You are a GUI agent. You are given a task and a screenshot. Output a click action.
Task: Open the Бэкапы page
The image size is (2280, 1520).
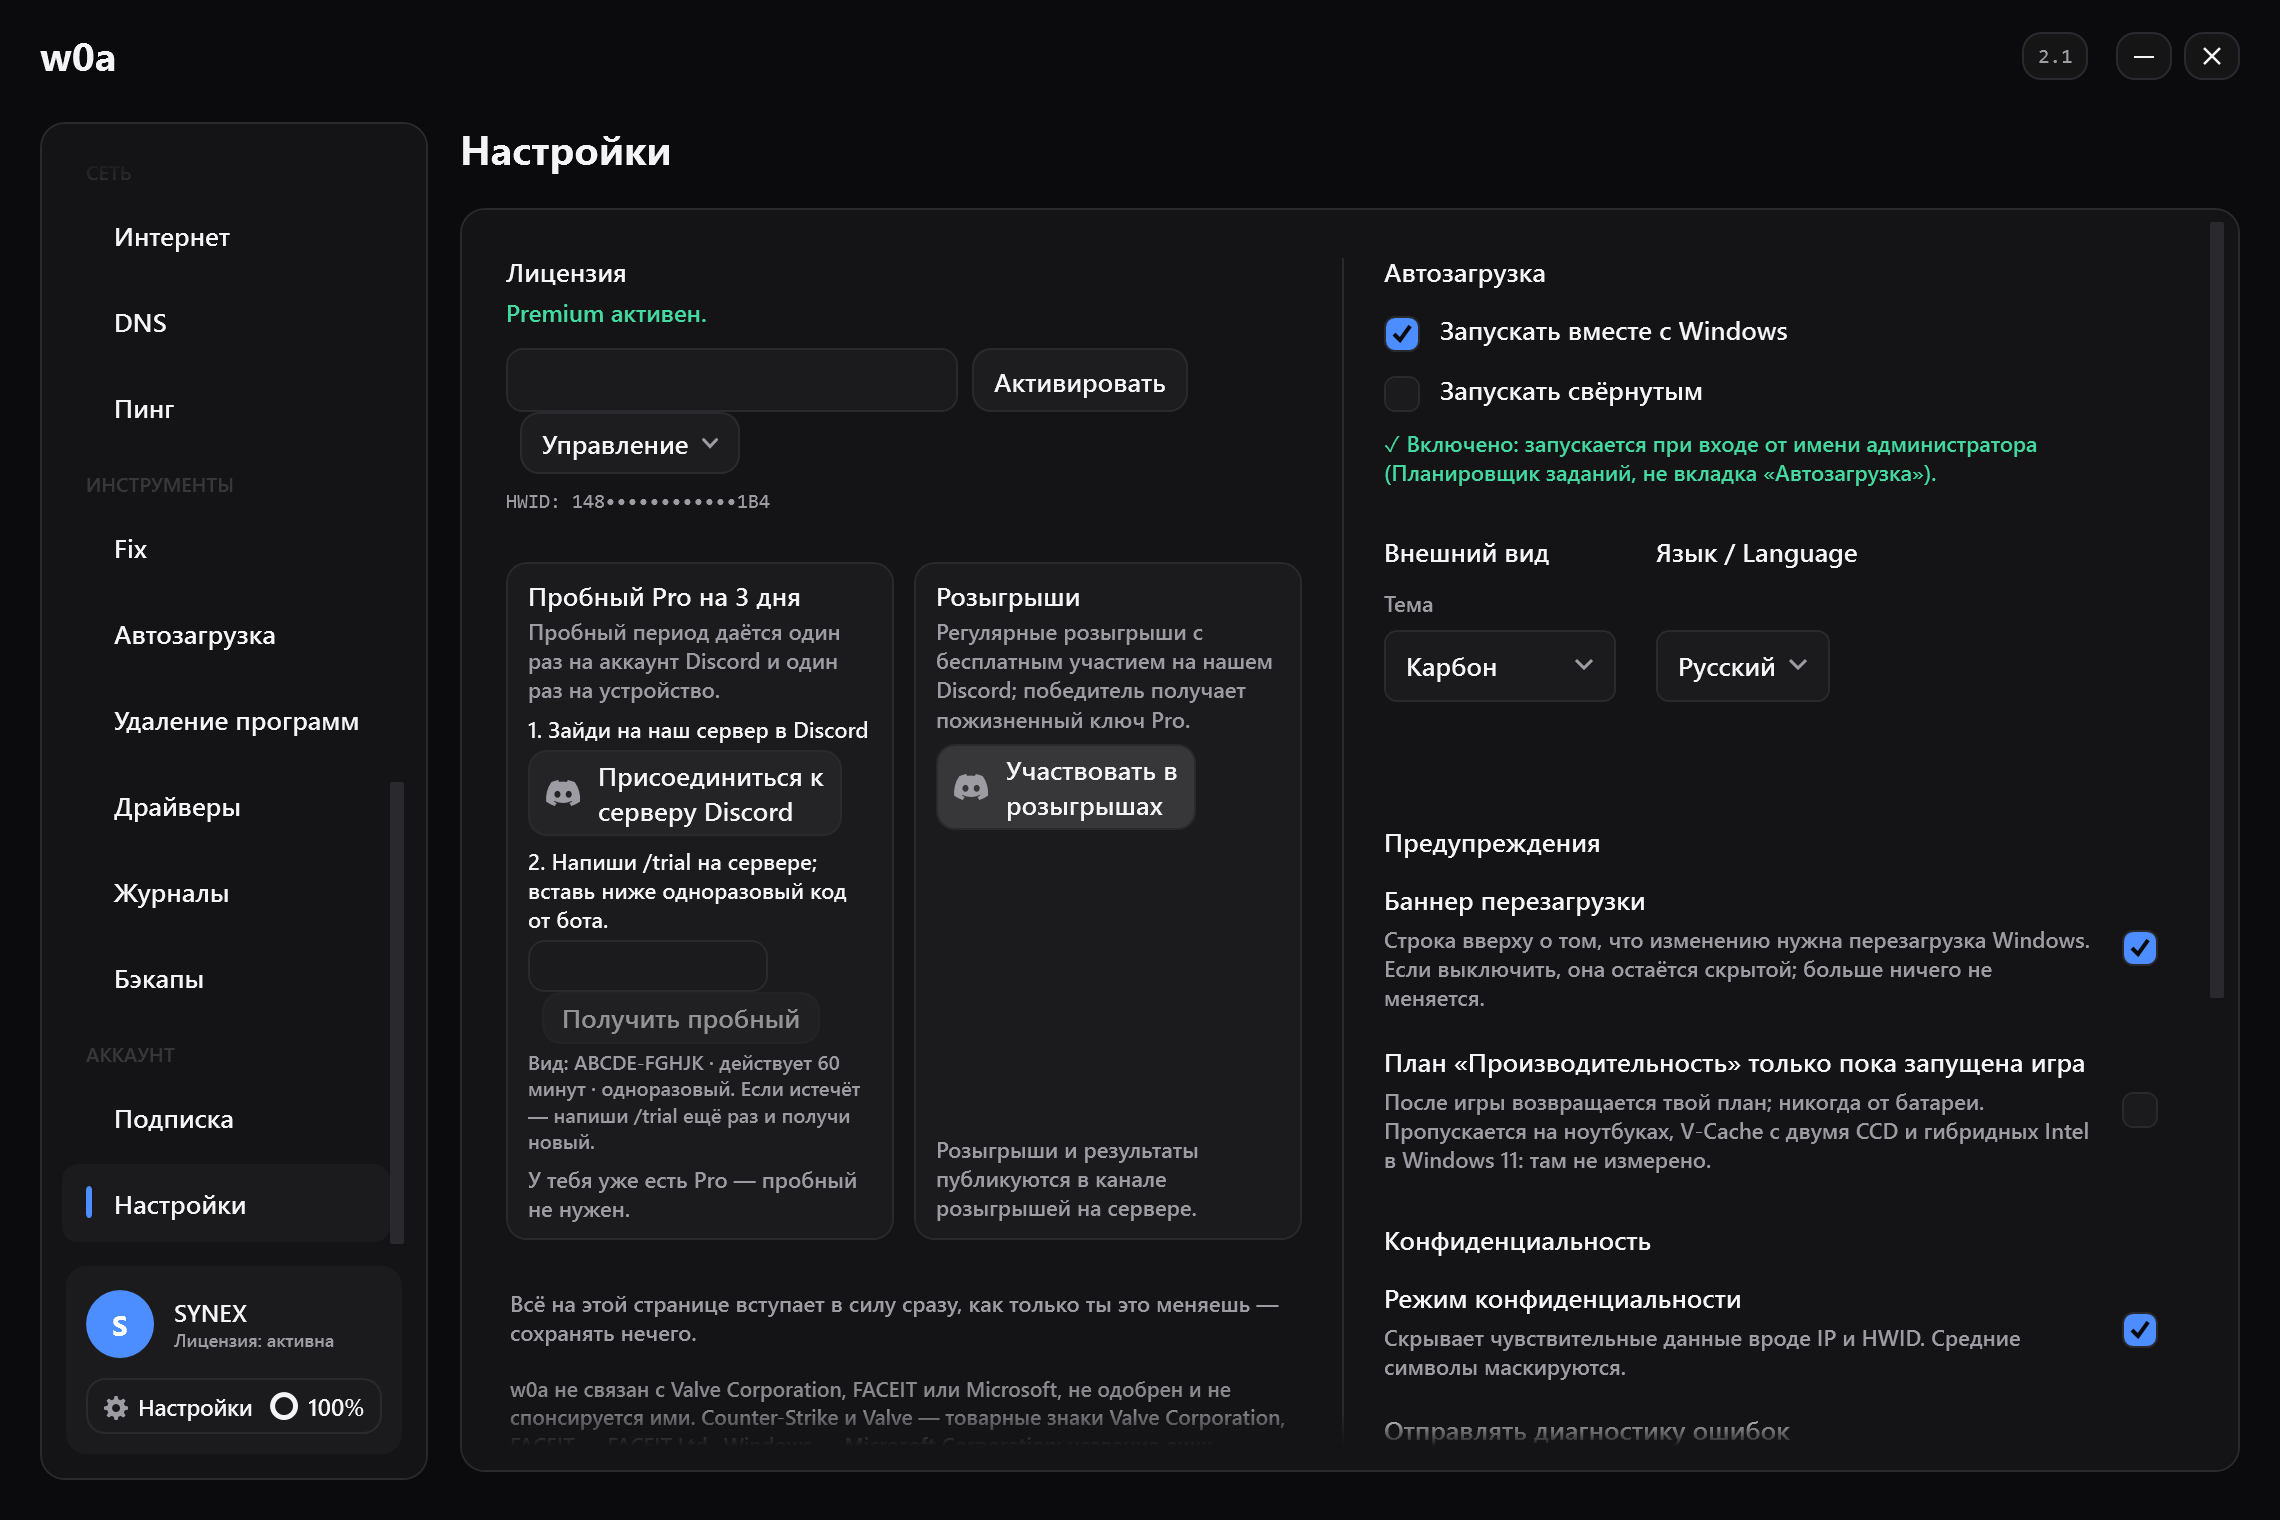click(225, 979)
